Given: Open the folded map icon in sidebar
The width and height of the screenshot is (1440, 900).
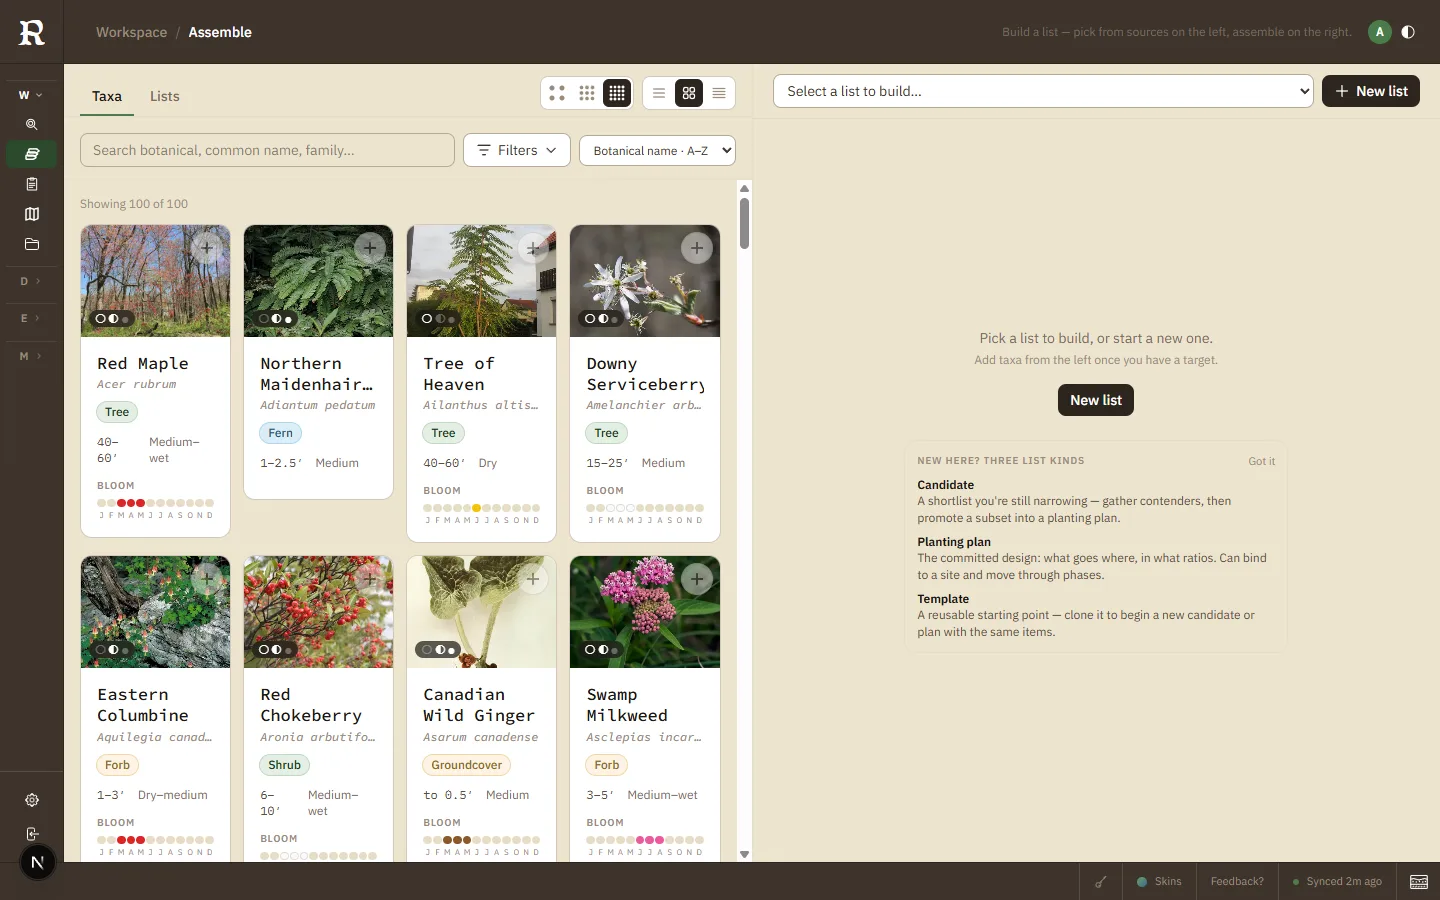Looking at the screenshot, I should click(x=32, y=214).
